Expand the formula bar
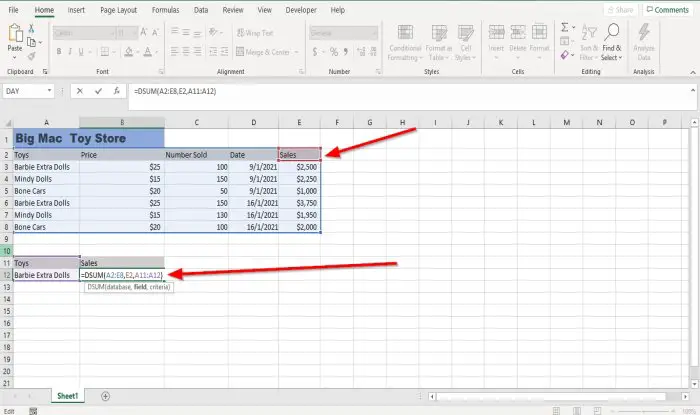The width and height of the screenshot is (700, 415). (x=692, y=90)
